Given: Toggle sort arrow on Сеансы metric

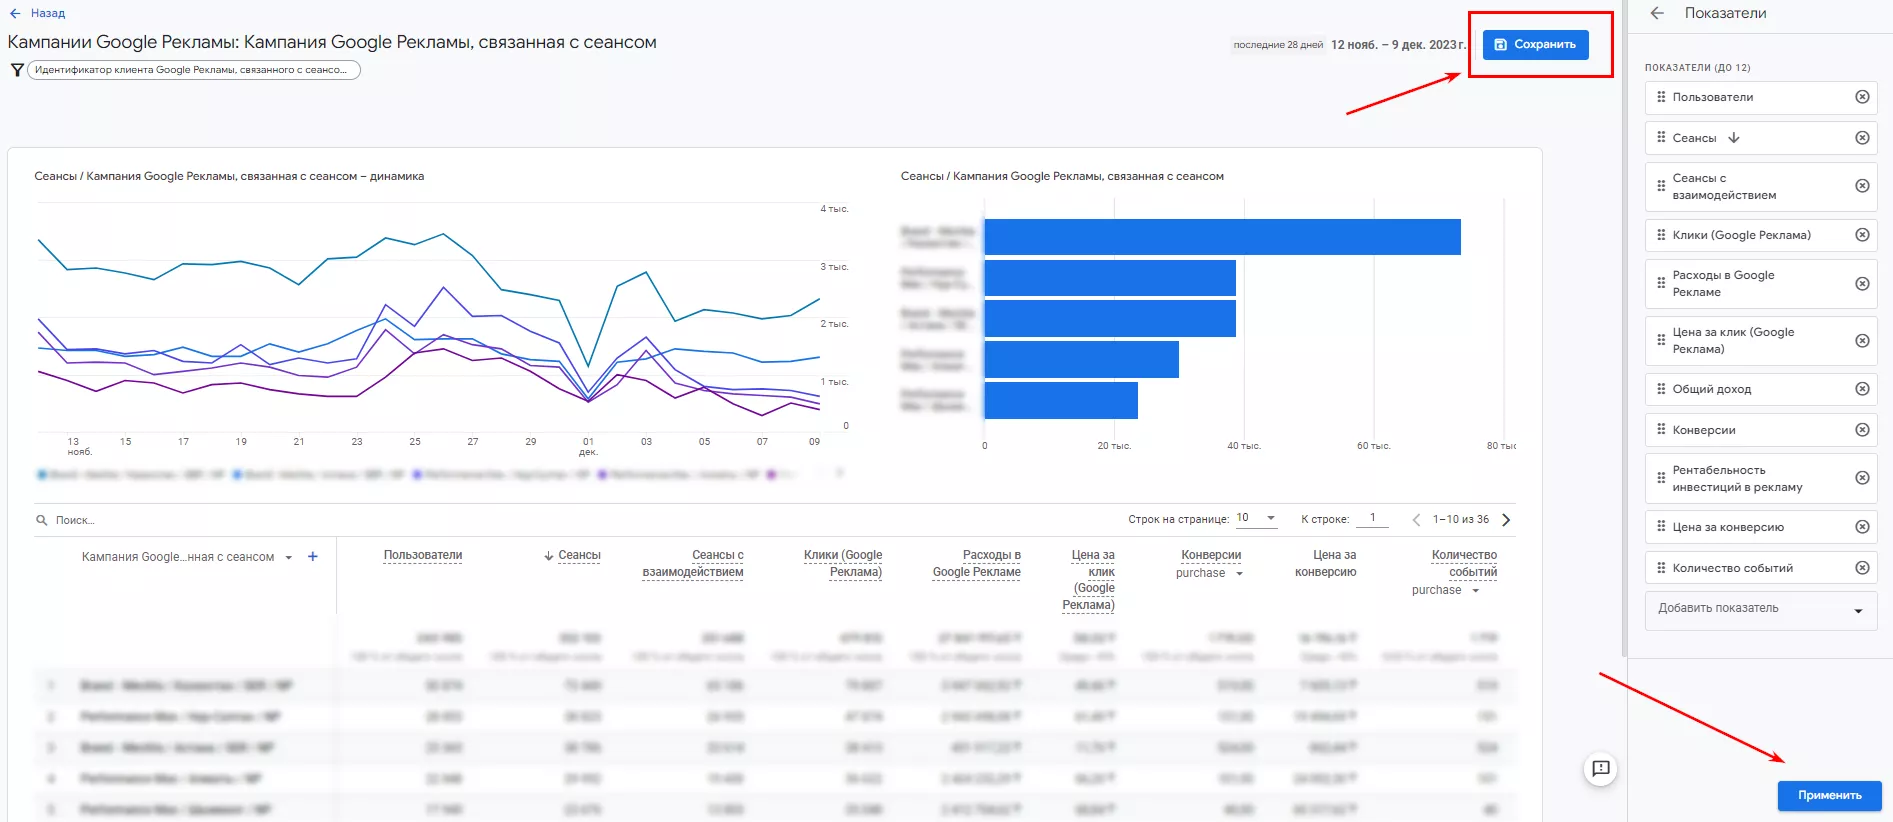Looking at the screenshot, I should (1734, 138).
